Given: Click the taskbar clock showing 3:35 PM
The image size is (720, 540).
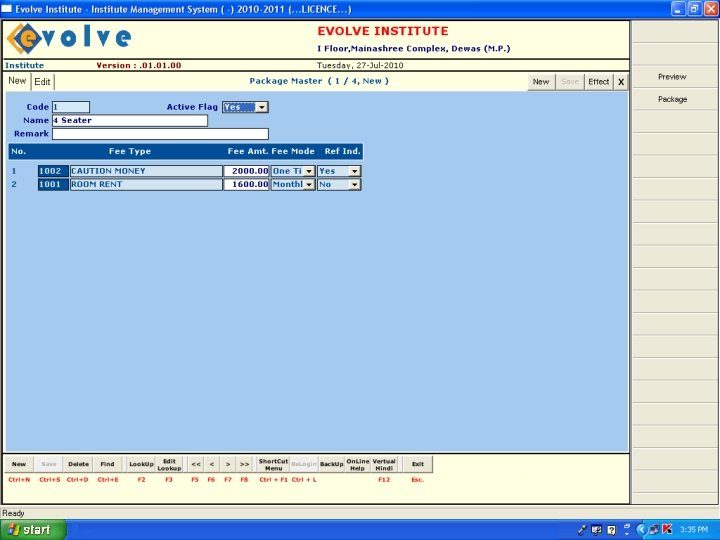Looking at the screenshot, I should 694,530.
